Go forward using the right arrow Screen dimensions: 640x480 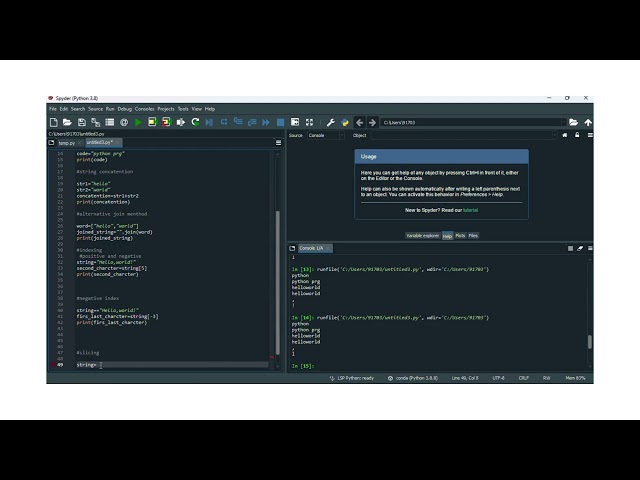coord(372,122)
